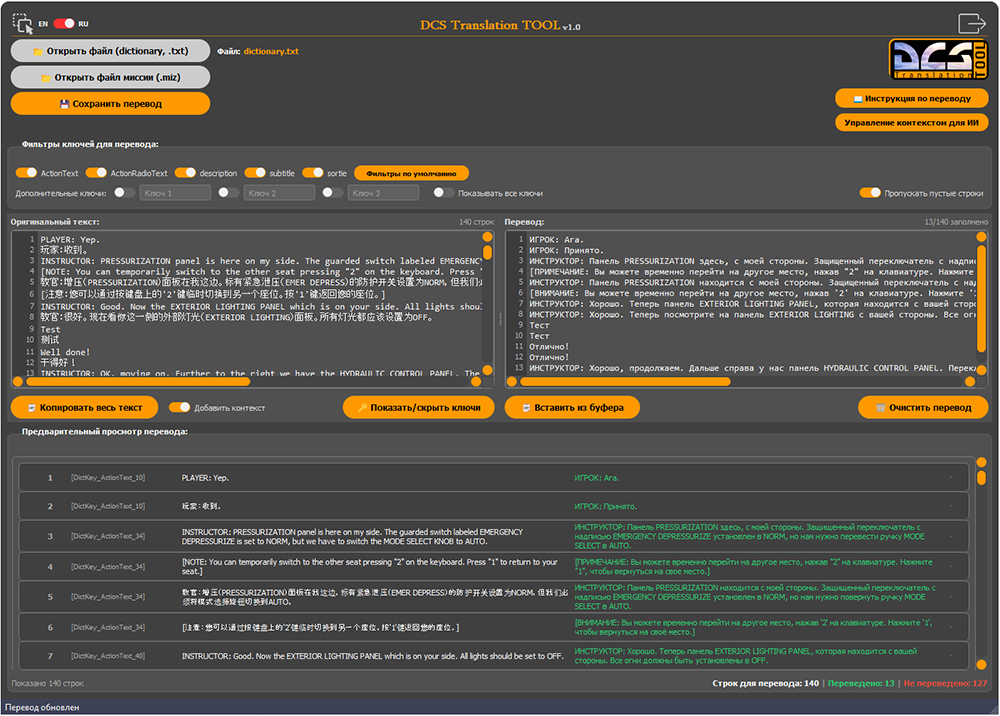Toggle the subtitle key filter
The height and width of the screenshot is (716, 1000).
click(x=254, y=171)
